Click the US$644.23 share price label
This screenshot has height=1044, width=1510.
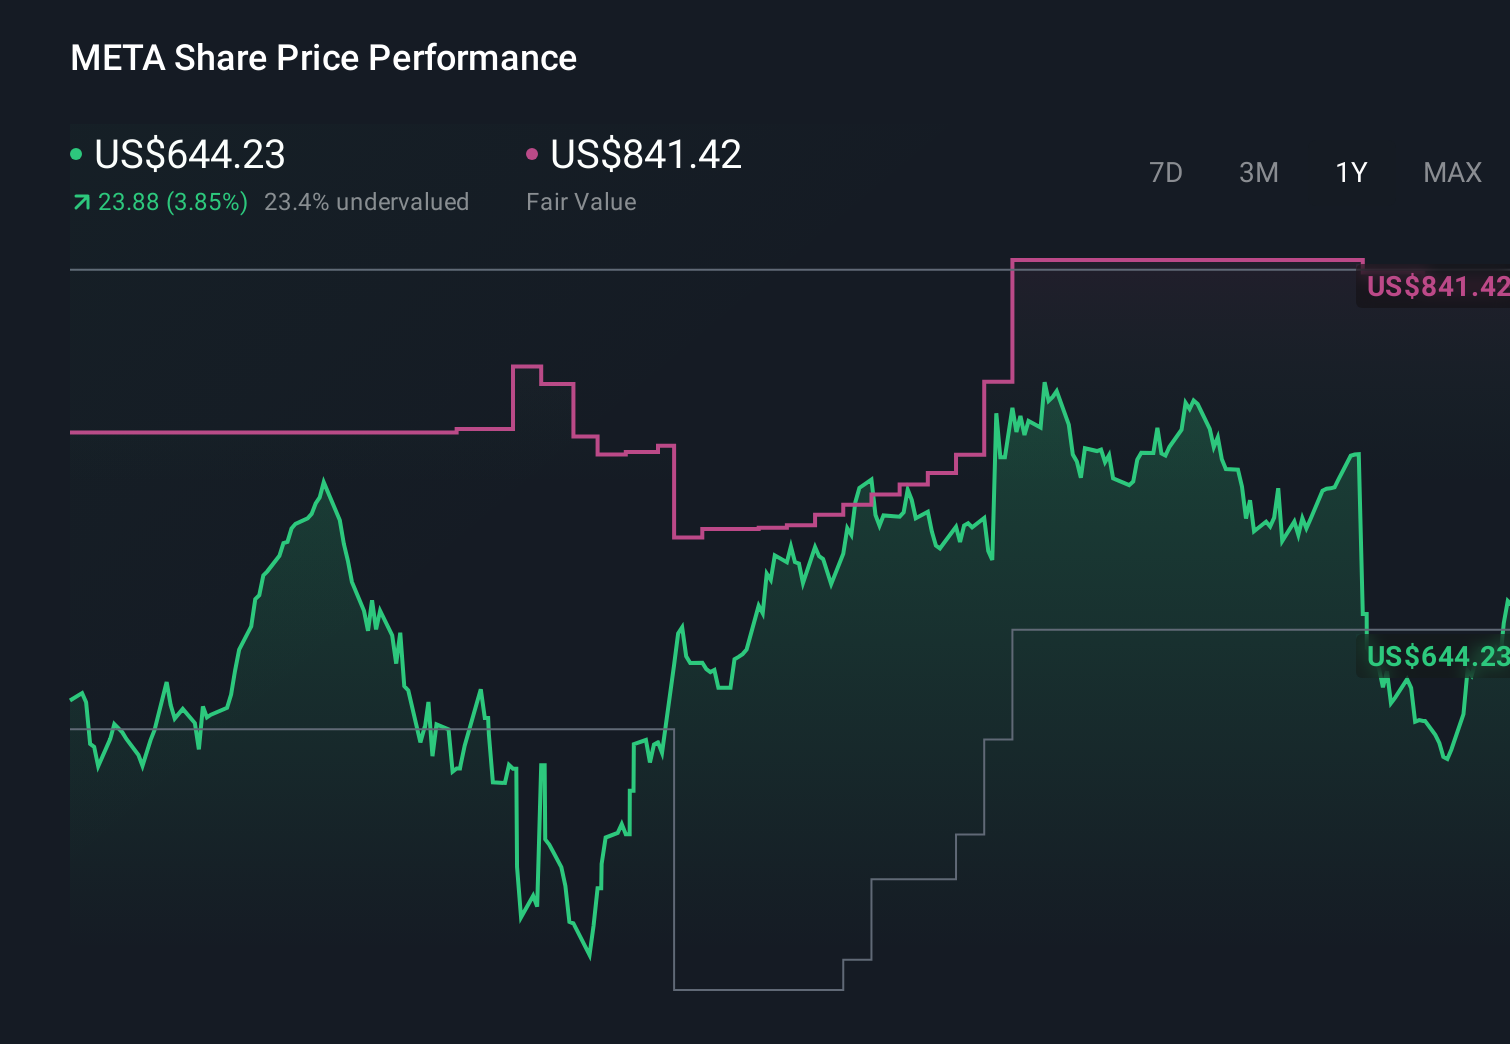(x=189, y=155)
